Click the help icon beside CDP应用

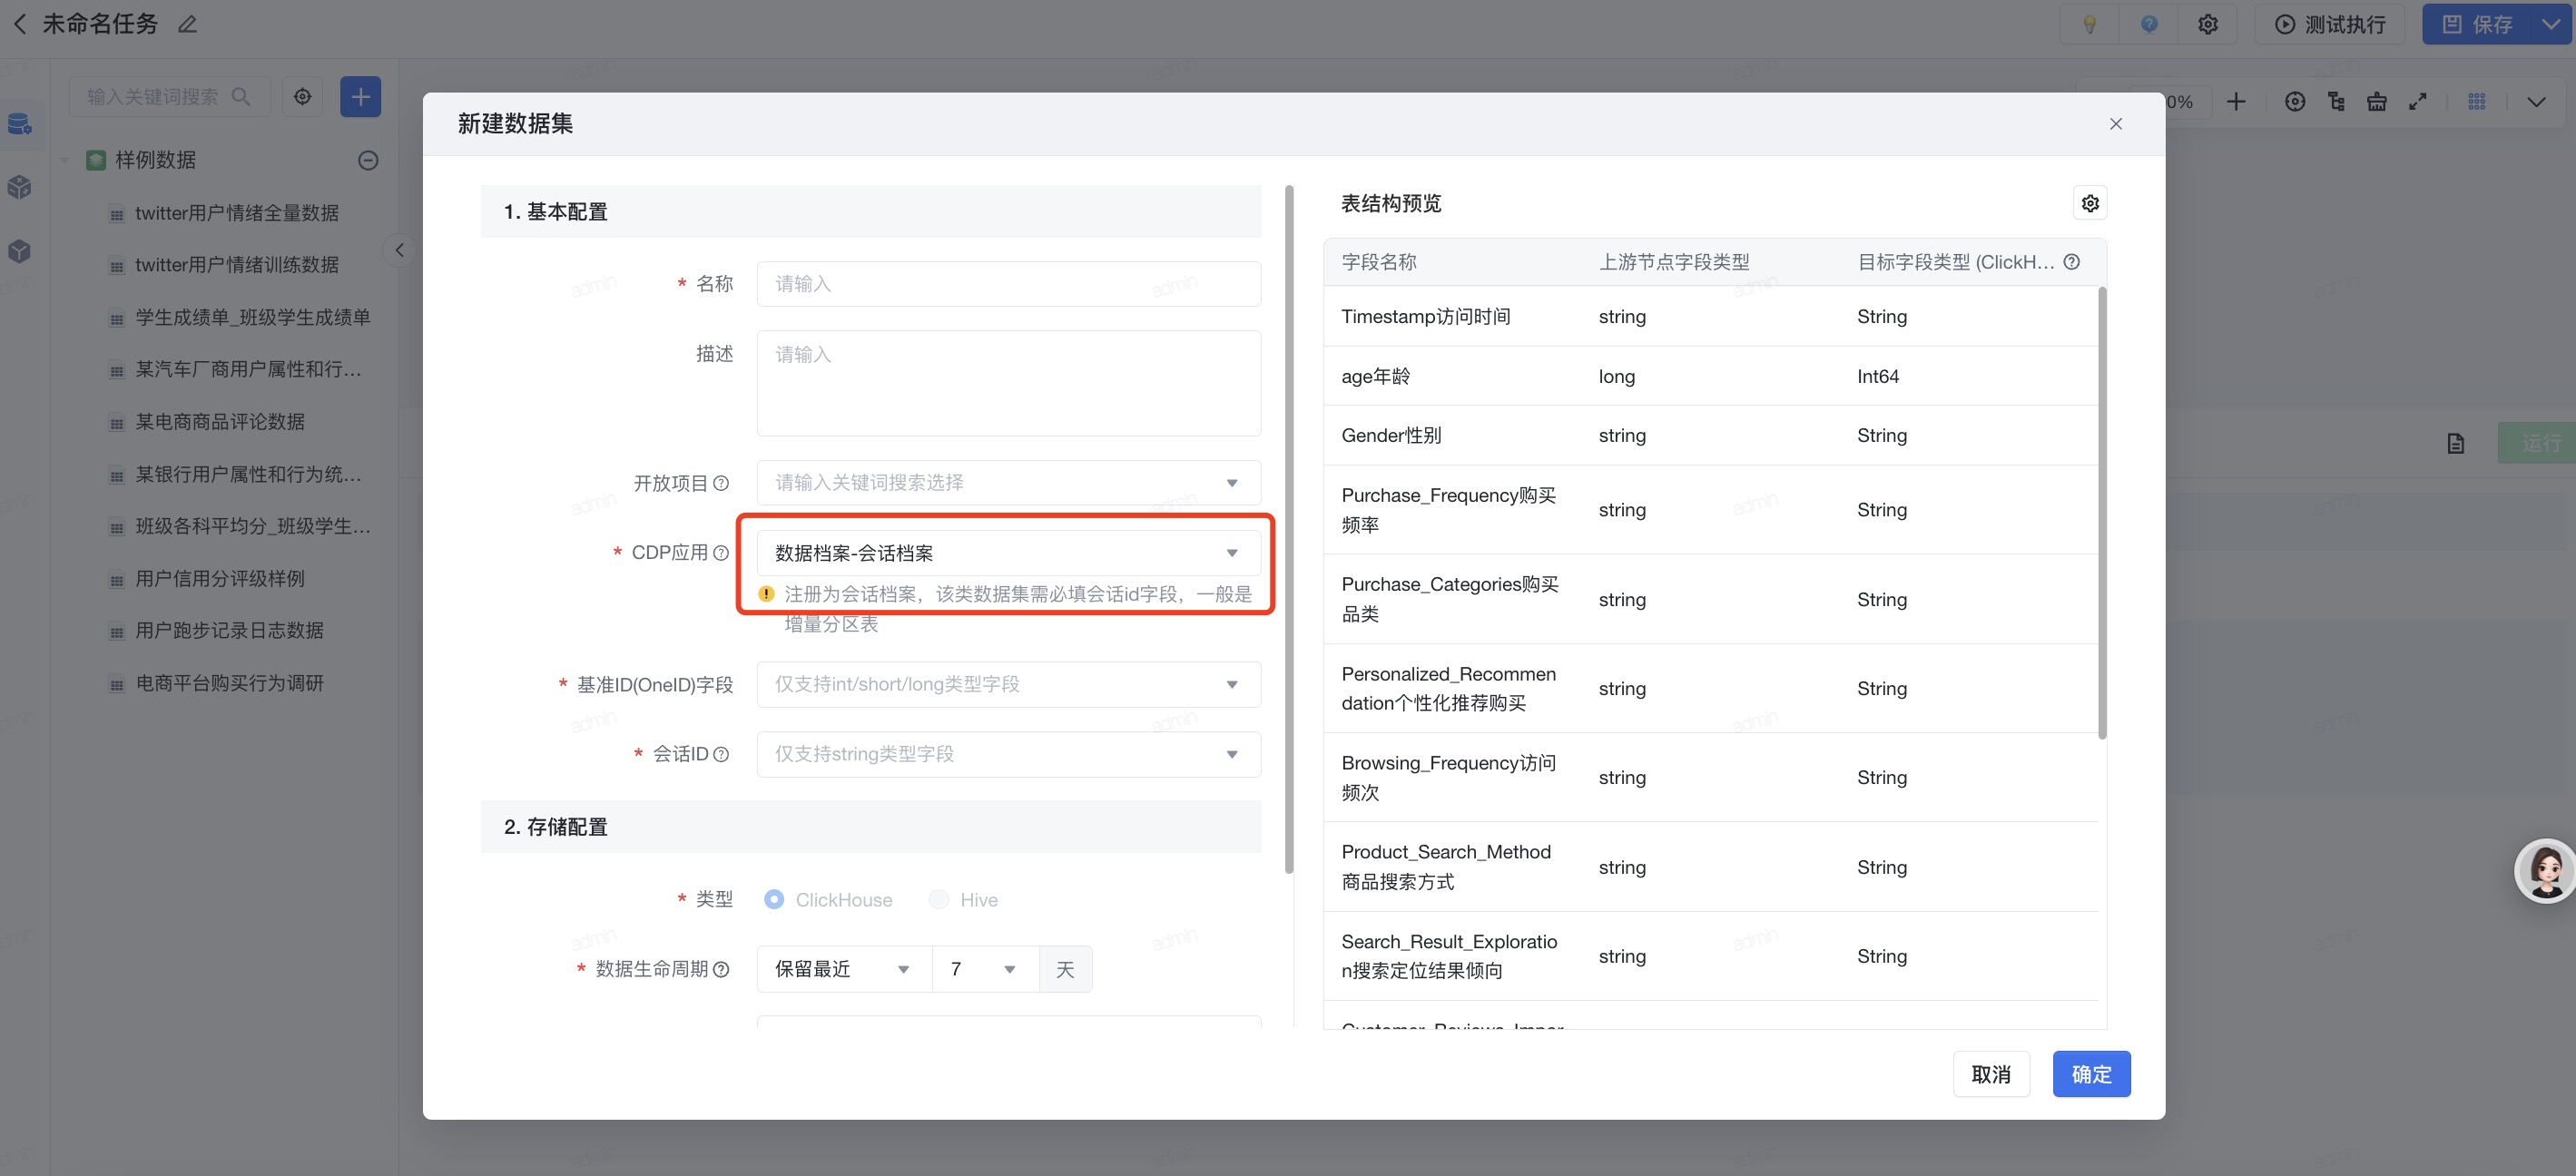tap(720, 553)
